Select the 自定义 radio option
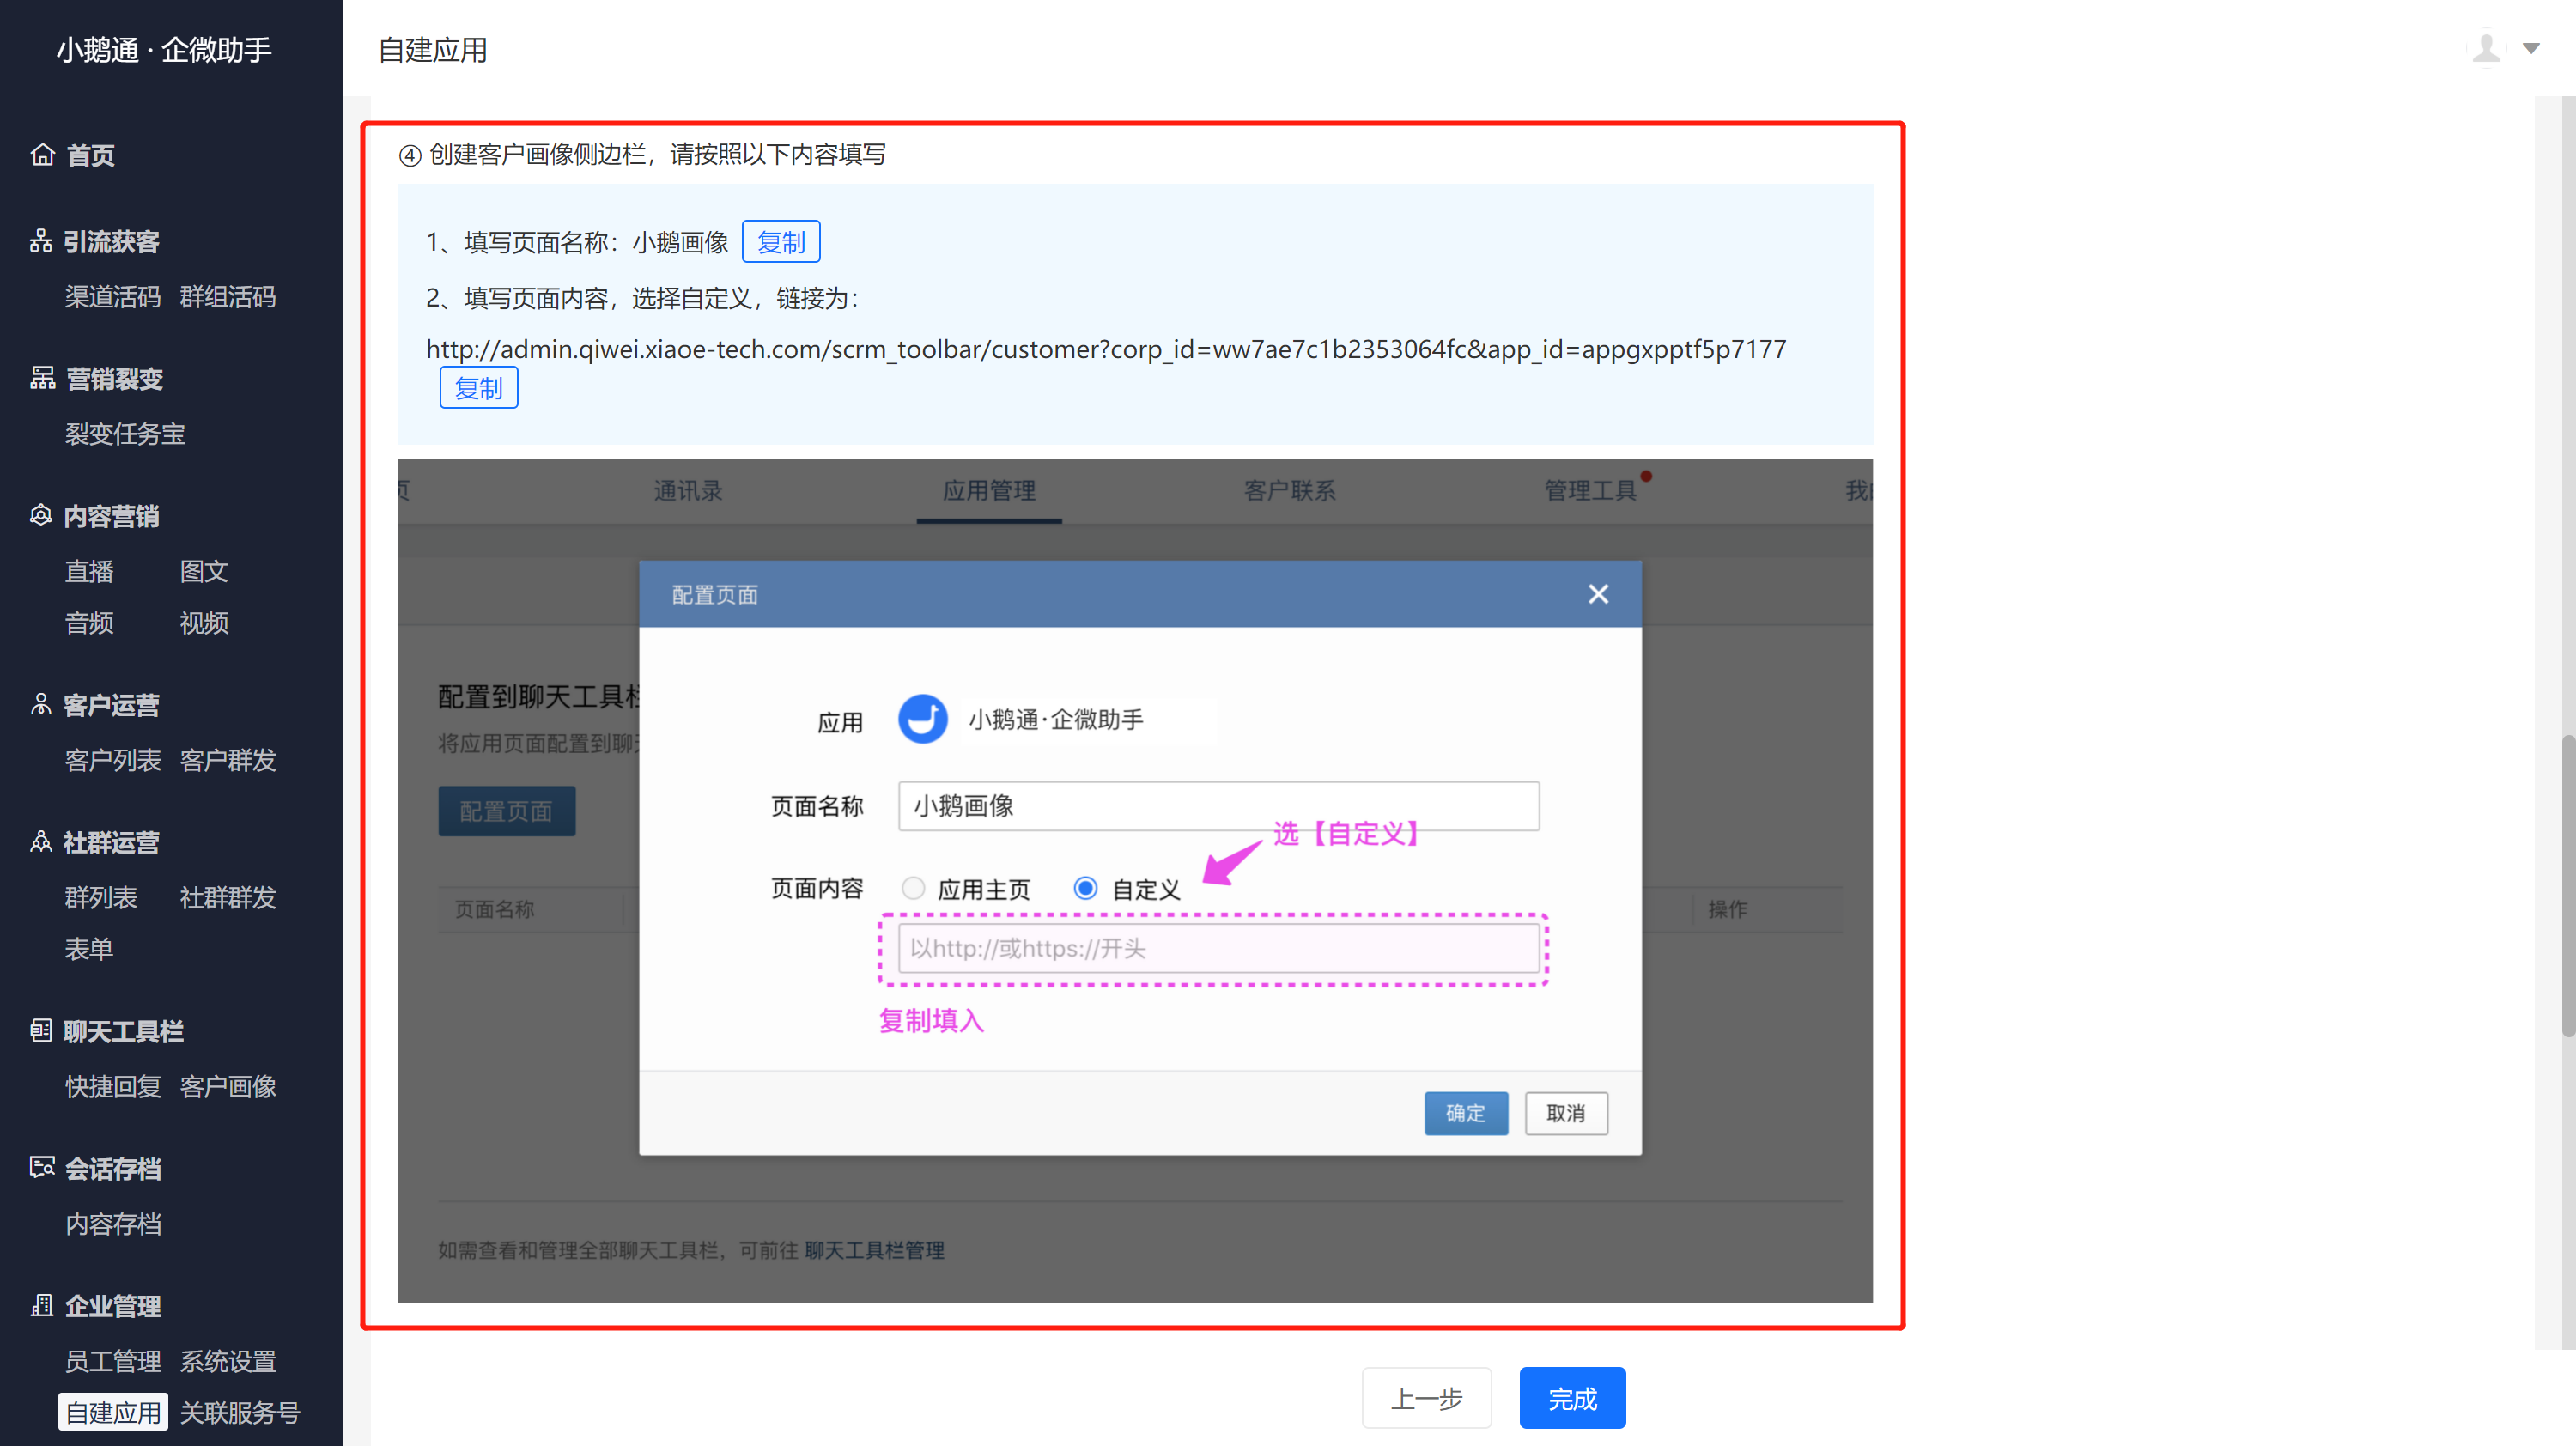The height and width of the screenshot is (1446, 2576). tap(1085, 888)
